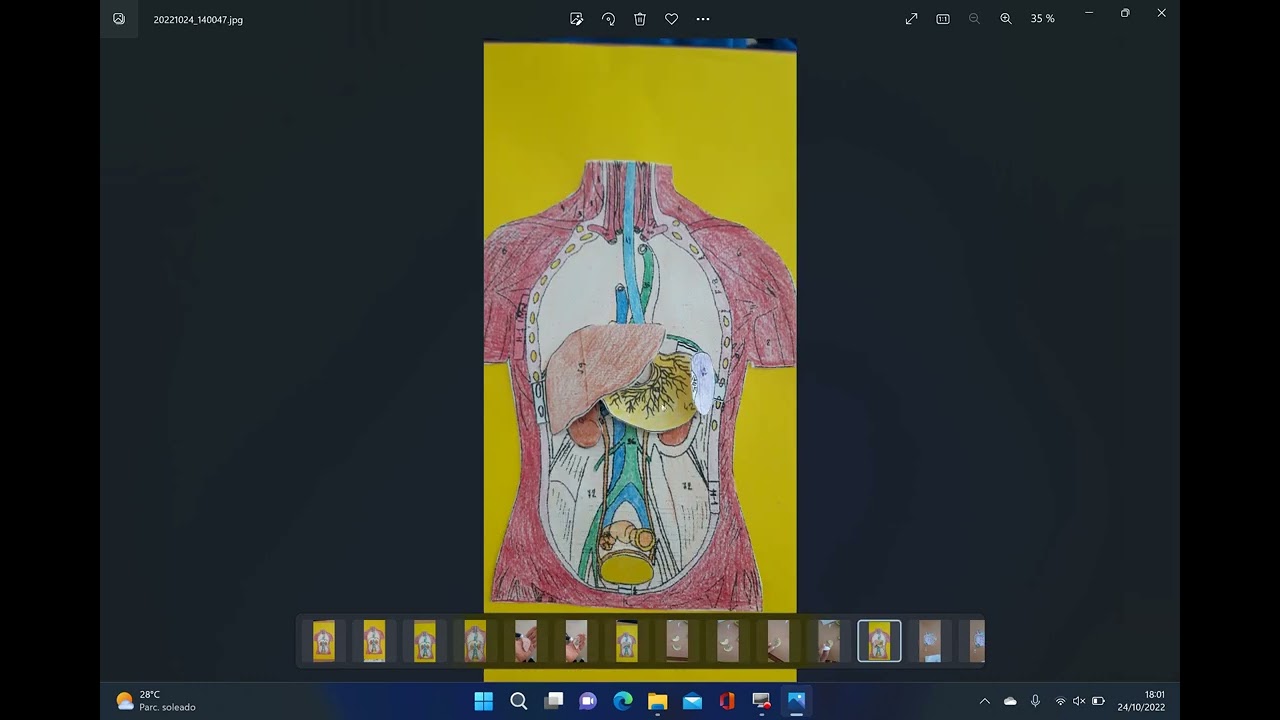This screenshot has height=720, width=1280.
Task: Click the microphone icon in system tray
Action: (1035, 701)
